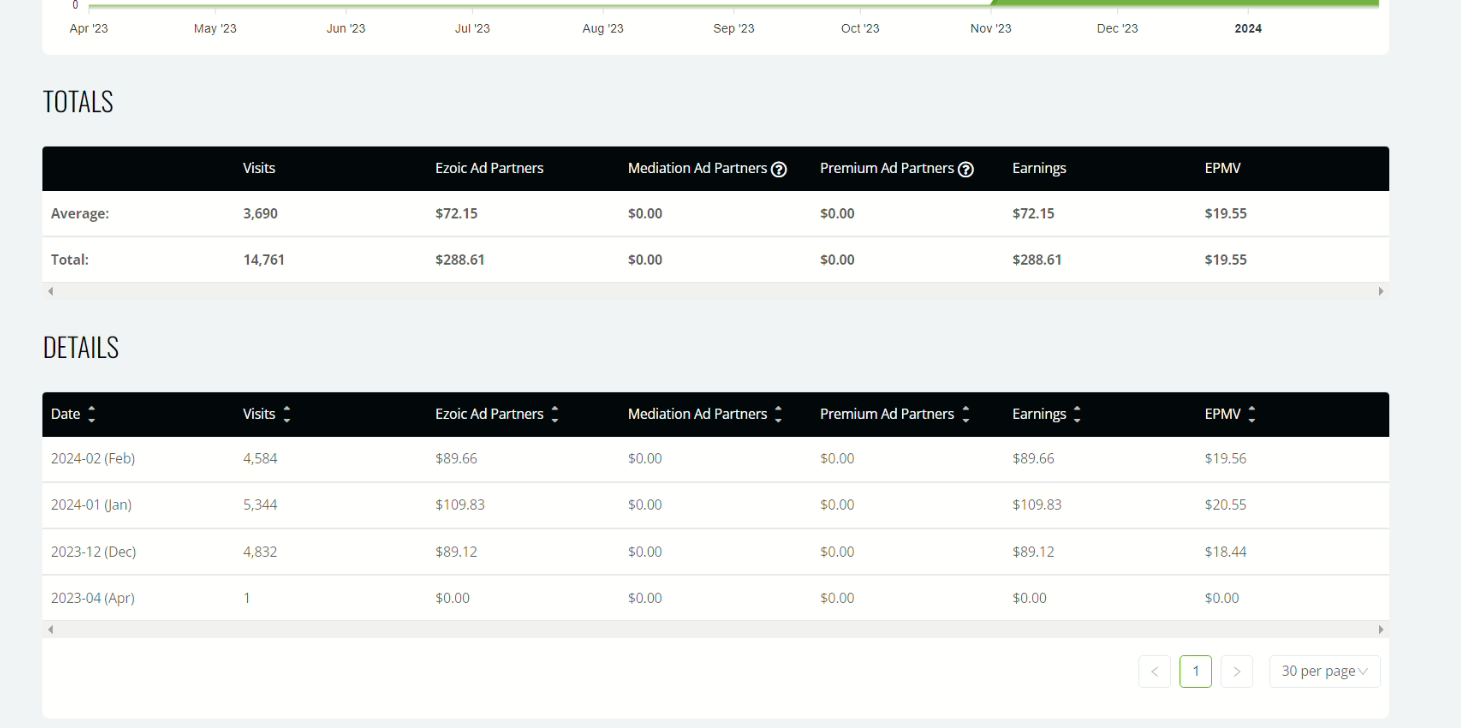
Task: Select page 1 in pagination
Action: [1196, 671]
